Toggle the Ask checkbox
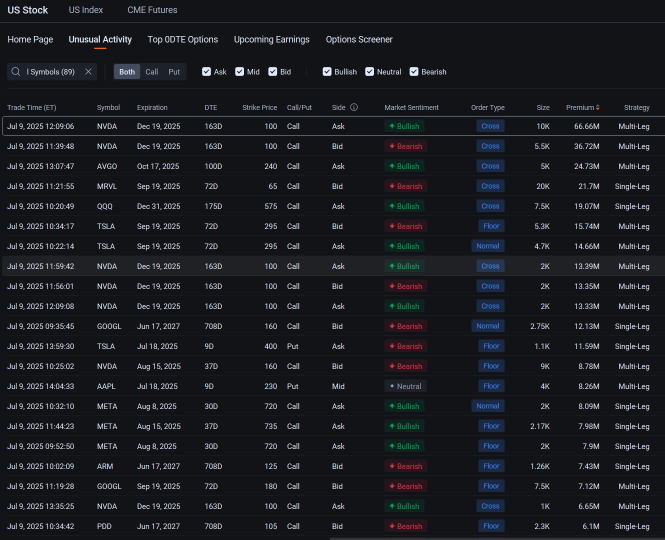The image size is (665, 540). click(x=207, y=72)
